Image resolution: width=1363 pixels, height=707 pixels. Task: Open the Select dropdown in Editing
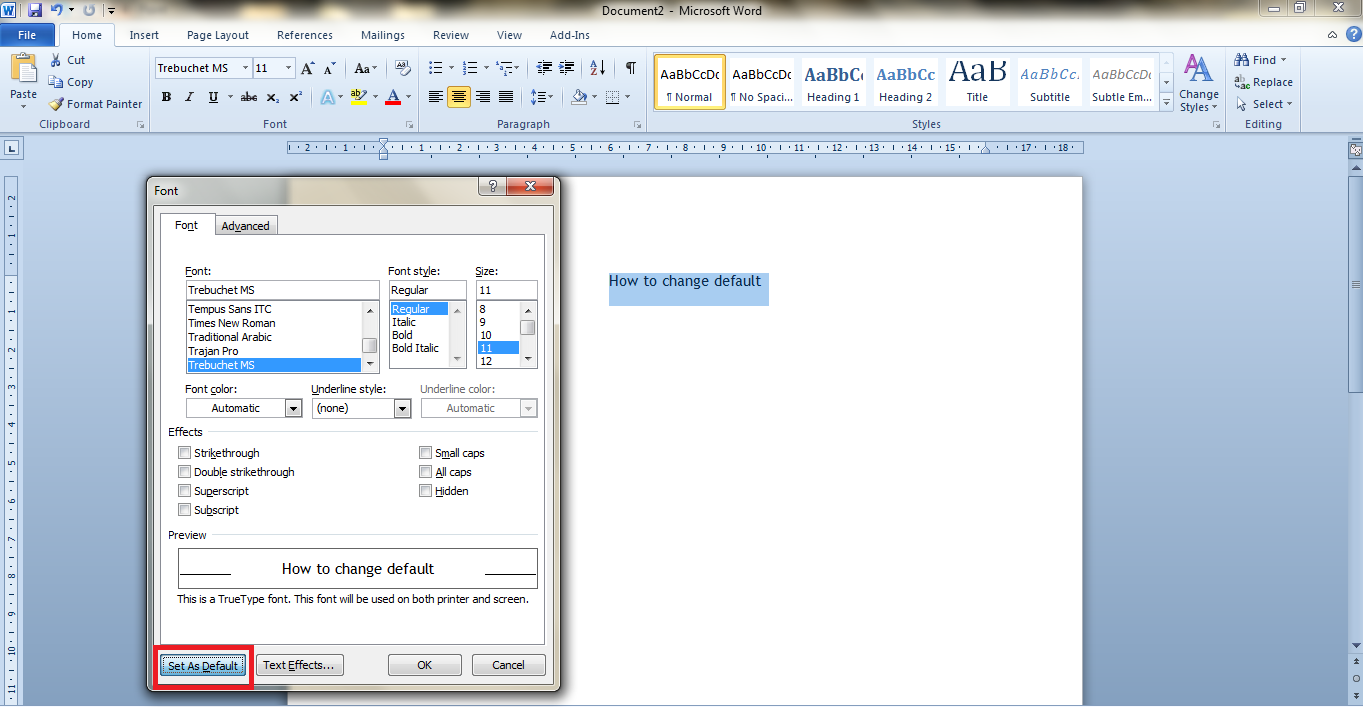1264,104
